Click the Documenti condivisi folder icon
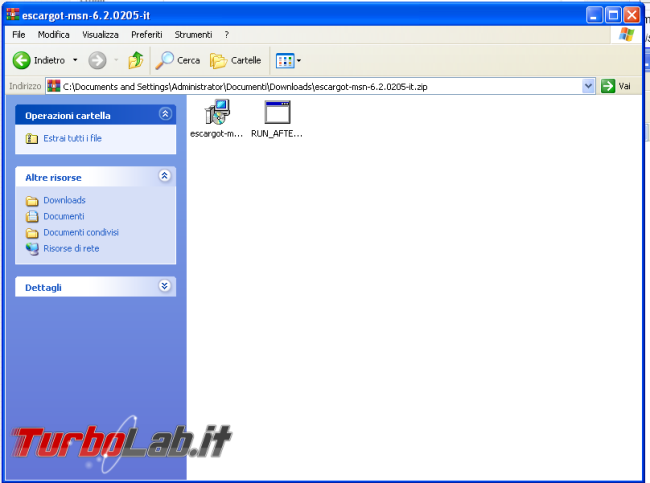650x483 pixels. point(32,233)
